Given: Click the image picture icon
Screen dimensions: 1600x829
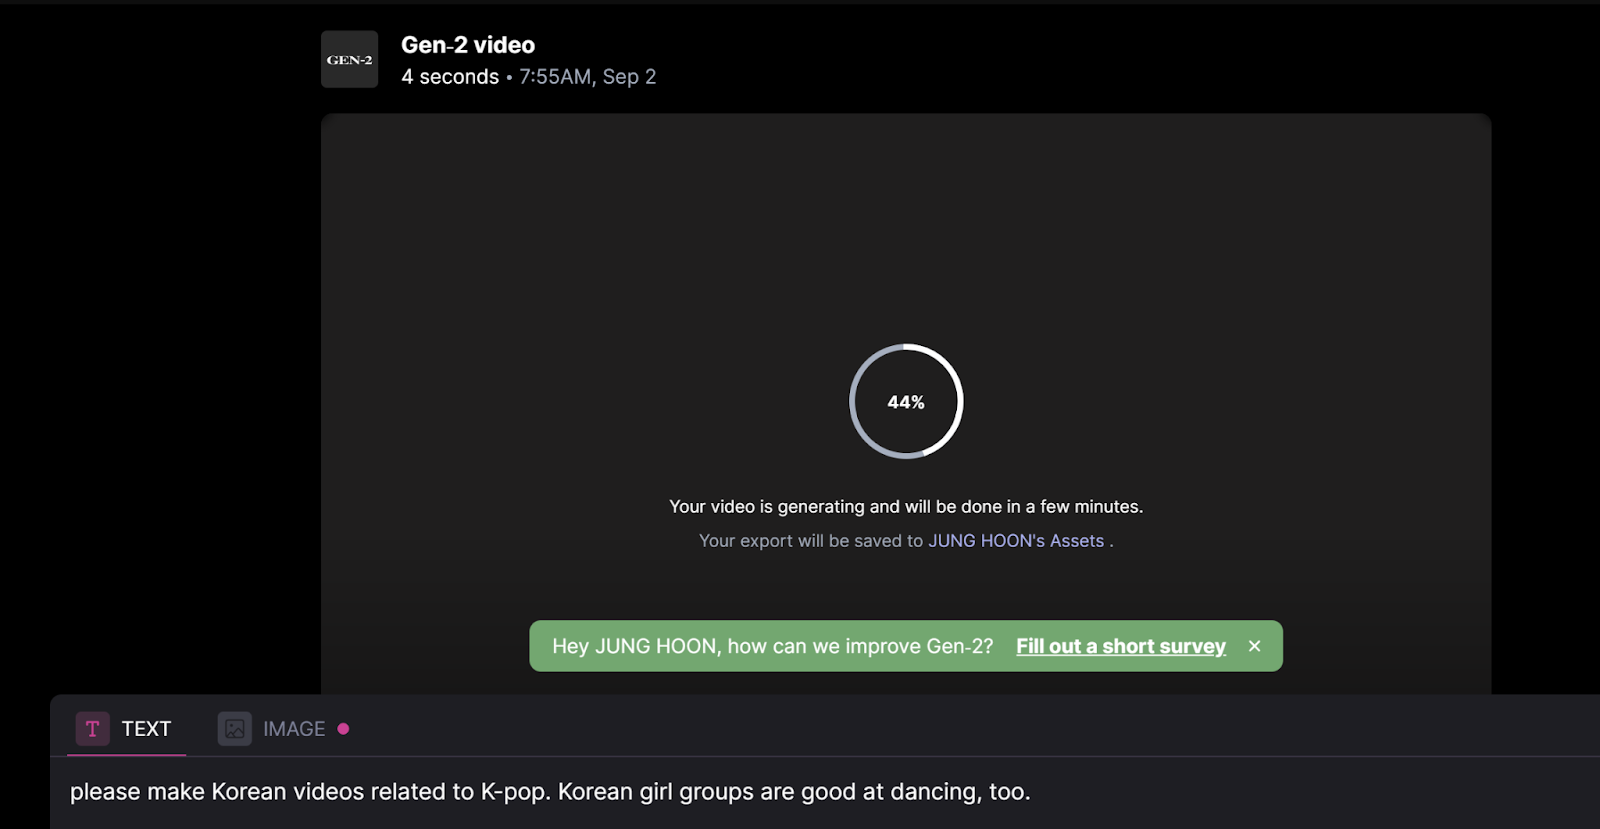Looking at the screenshot, I should pyautogui.click(x=234, y=729).
